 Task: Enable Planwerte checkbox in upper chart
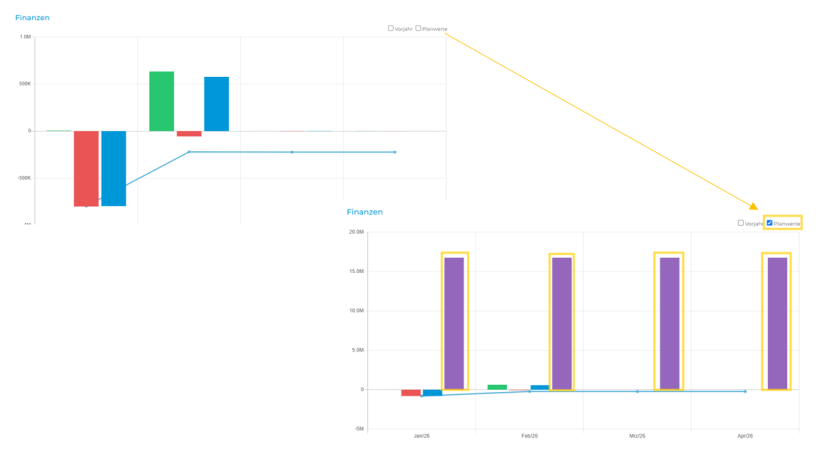click(418, 28)
